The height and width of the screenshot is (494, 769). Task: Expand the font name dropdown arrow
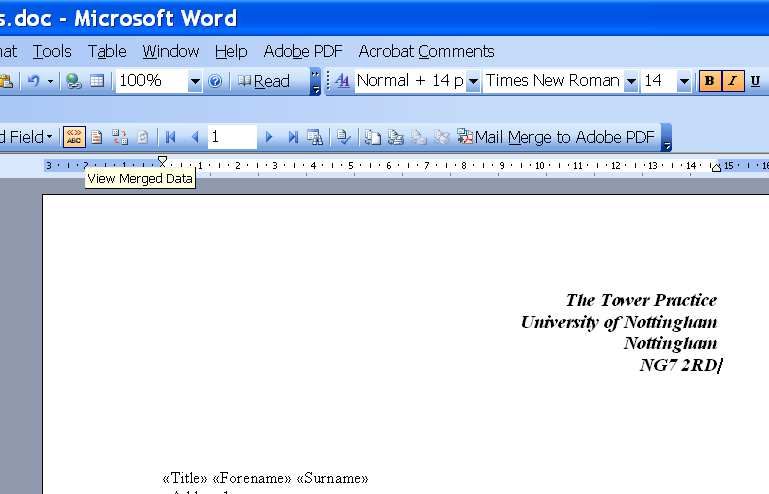click(x=631, y=81)
